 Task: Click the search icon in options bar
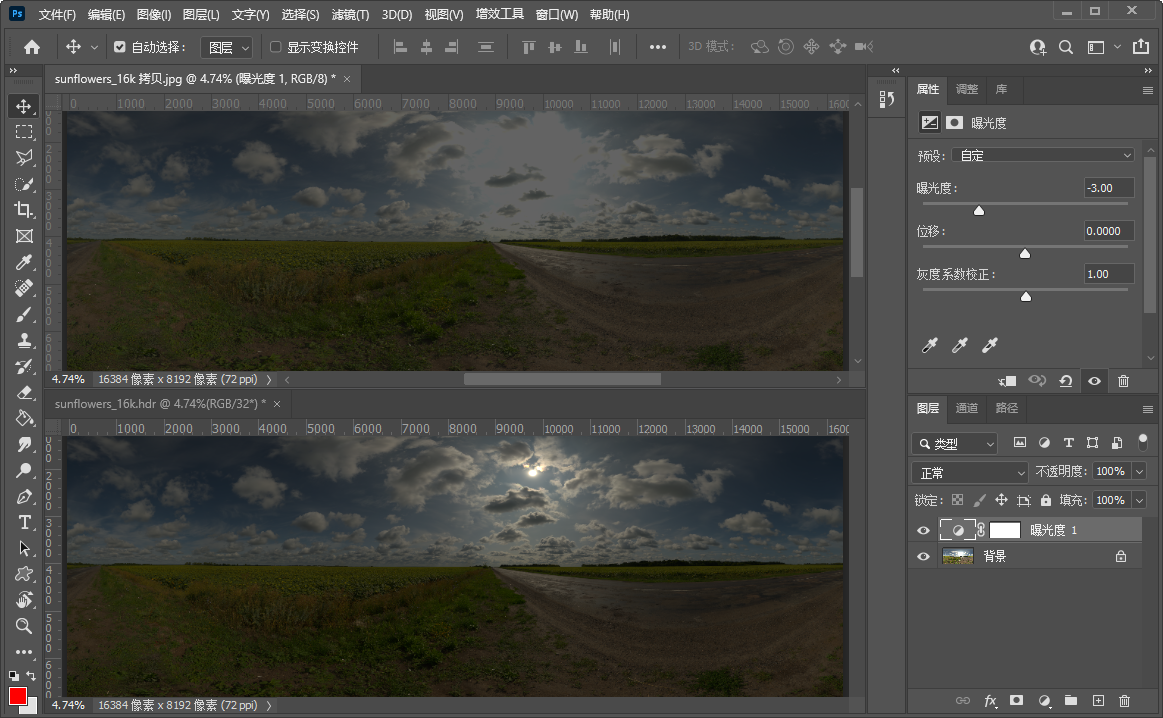1066,47
